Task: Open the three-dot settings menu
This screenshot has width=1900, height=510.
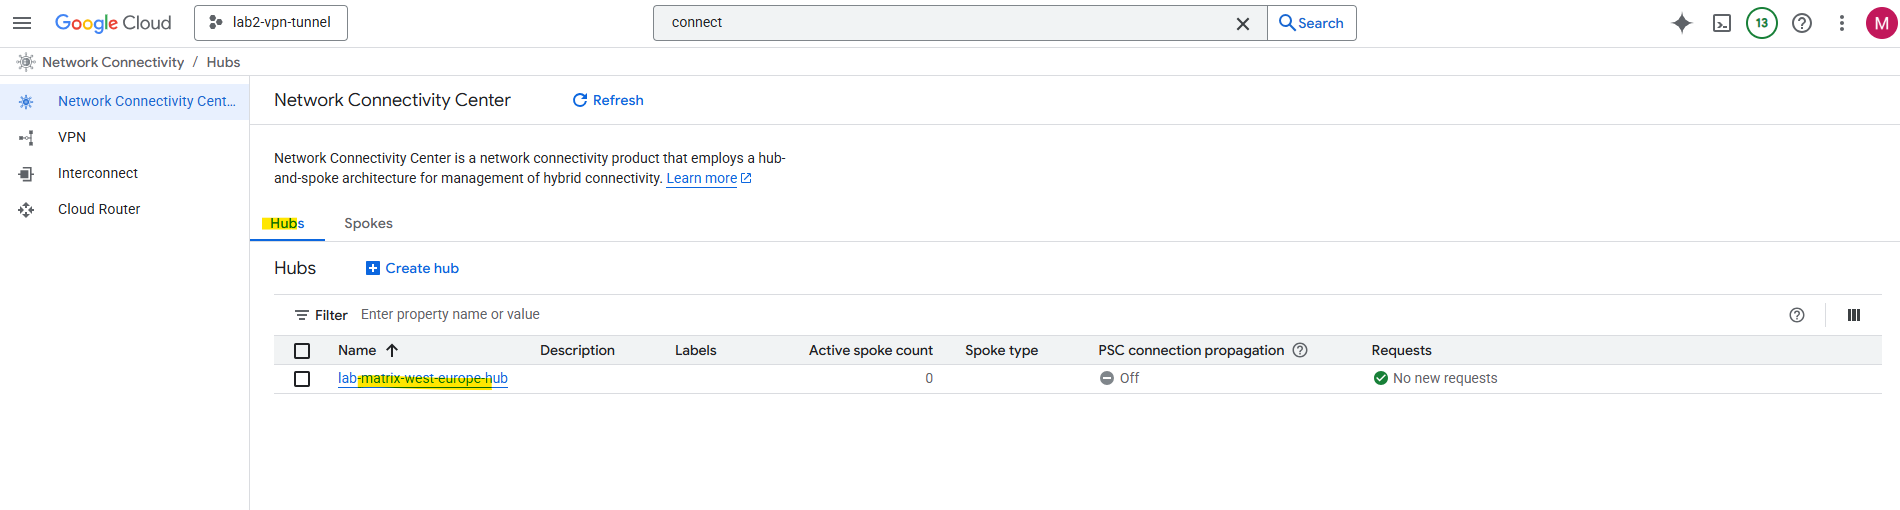Action: [1841, 23]
